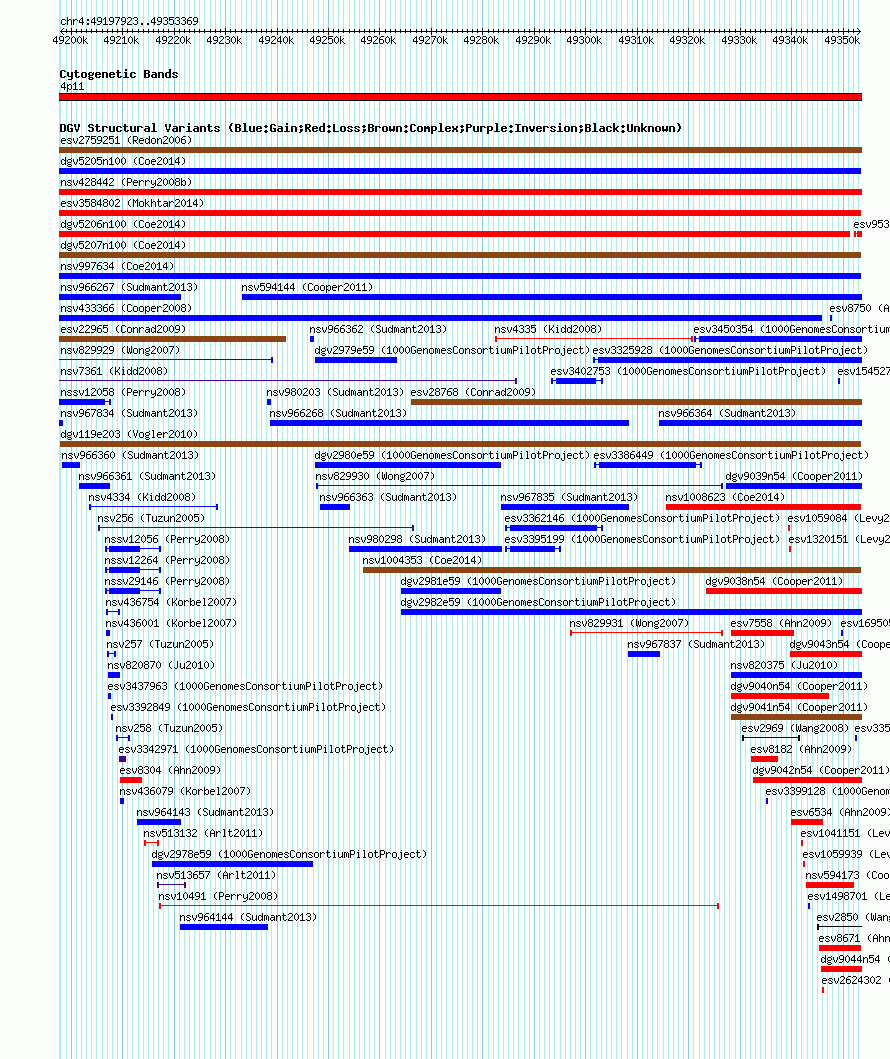The height and width of the screenshot is (1059, 890).
Task: Open nsv964143 (Sudmant2013) variant label
Action: (x=205, y=810)
